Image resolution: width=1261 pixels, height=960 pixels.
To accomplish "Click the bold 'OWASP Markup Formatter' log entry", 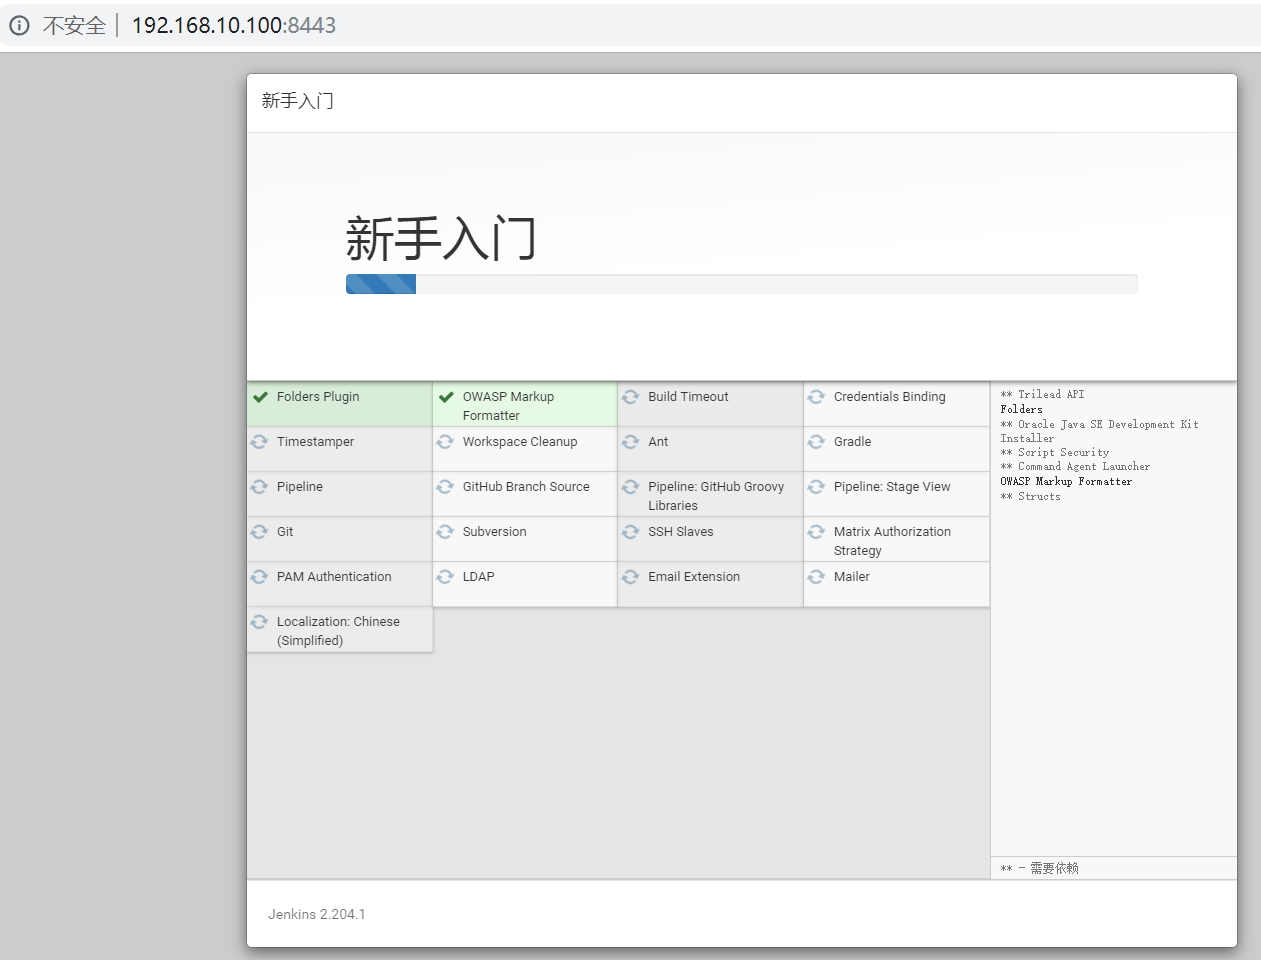I will tap(1066, 482).
